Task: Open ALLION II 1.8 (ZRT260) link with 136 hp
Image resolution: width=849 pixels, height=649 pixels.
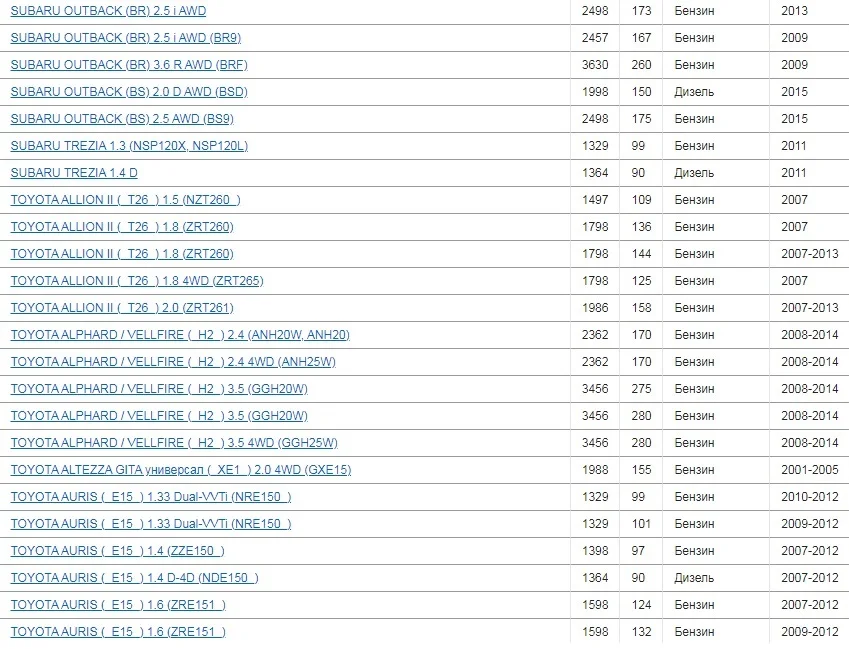Action: [x=122, y=227]
